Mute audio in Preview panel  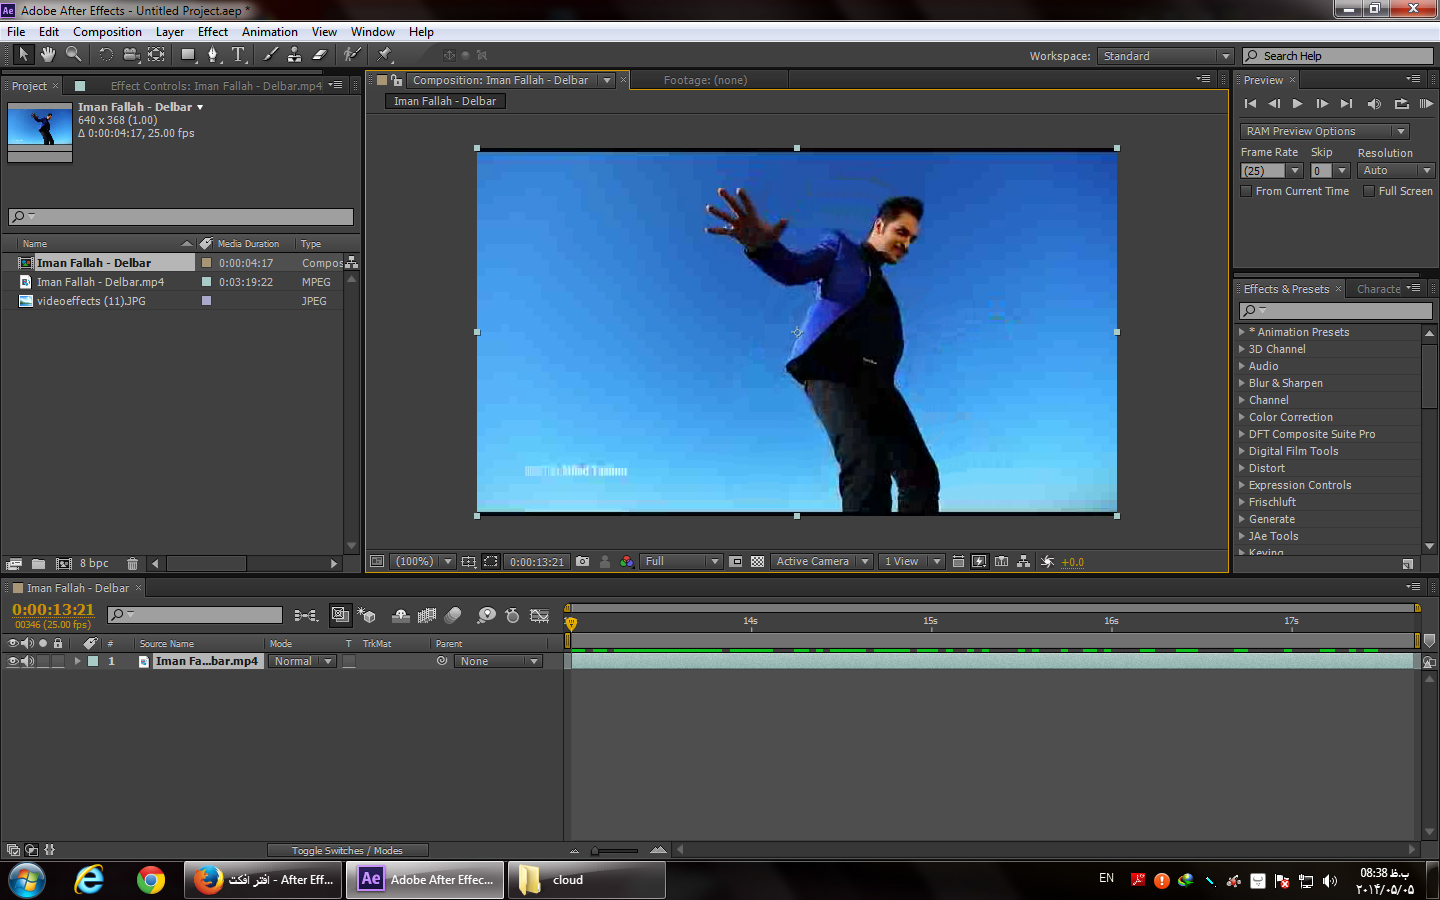click(1374, 104)
